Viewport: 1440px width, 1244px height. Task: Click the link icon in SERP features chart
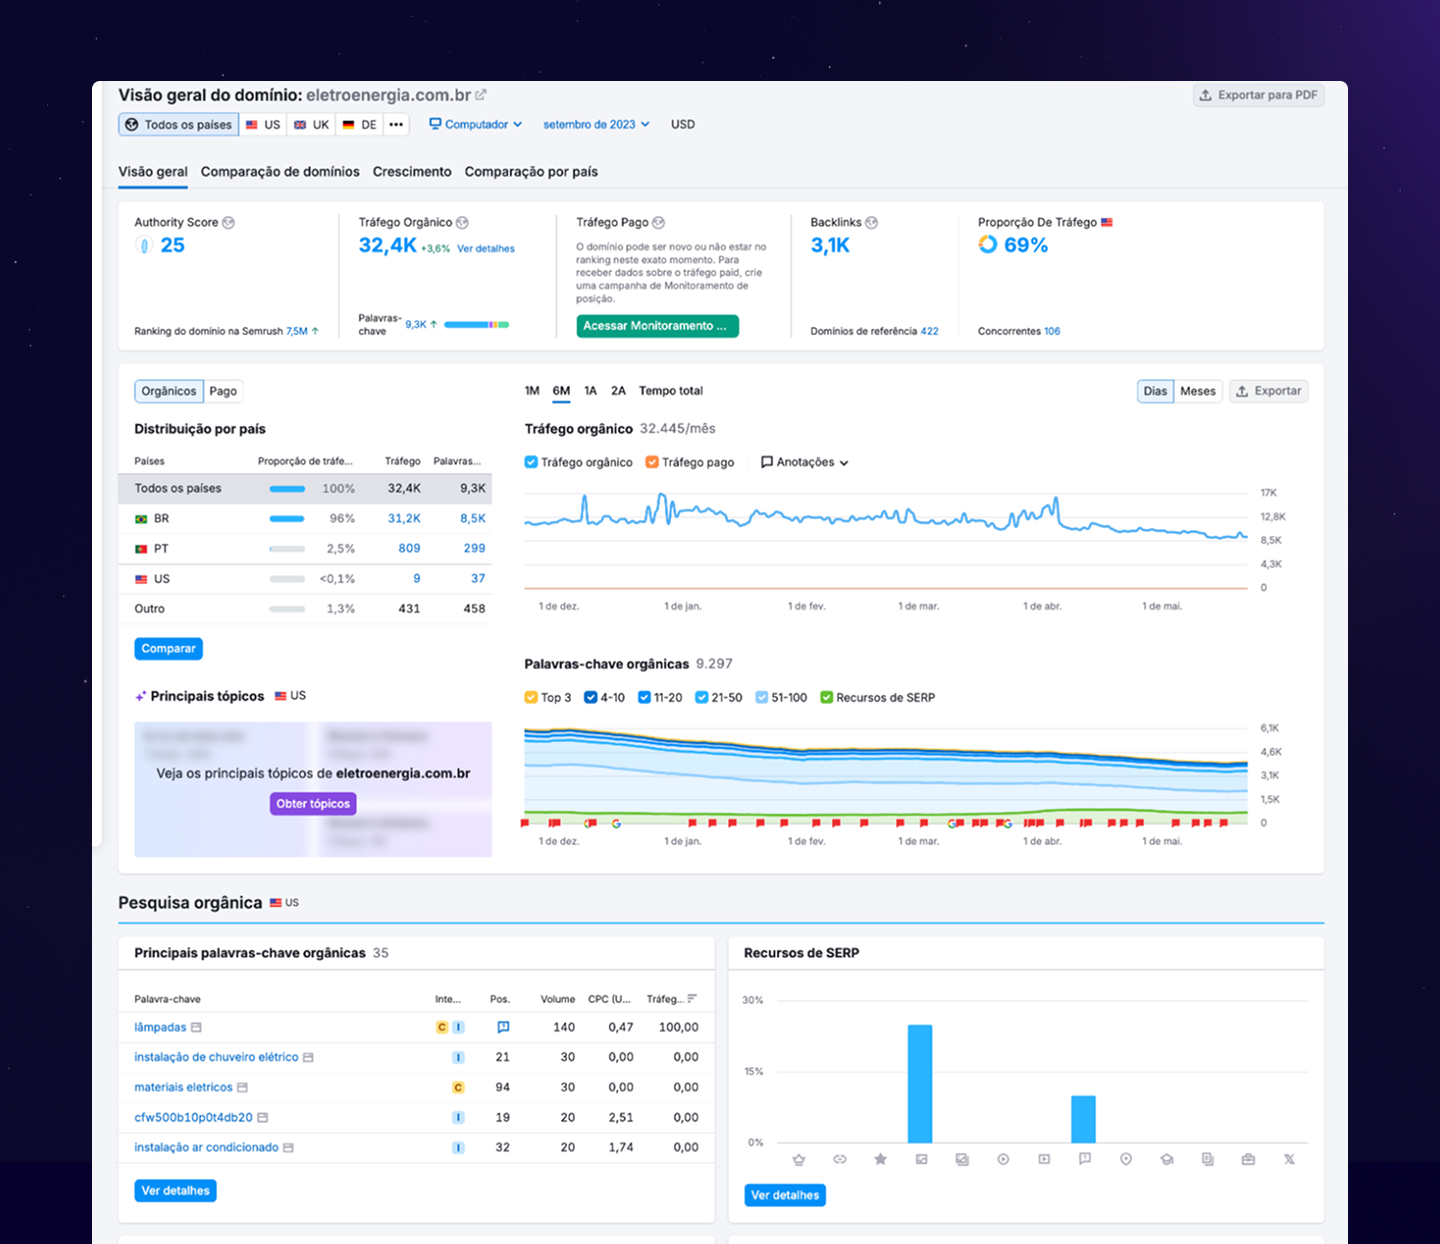coord(840,1159)
